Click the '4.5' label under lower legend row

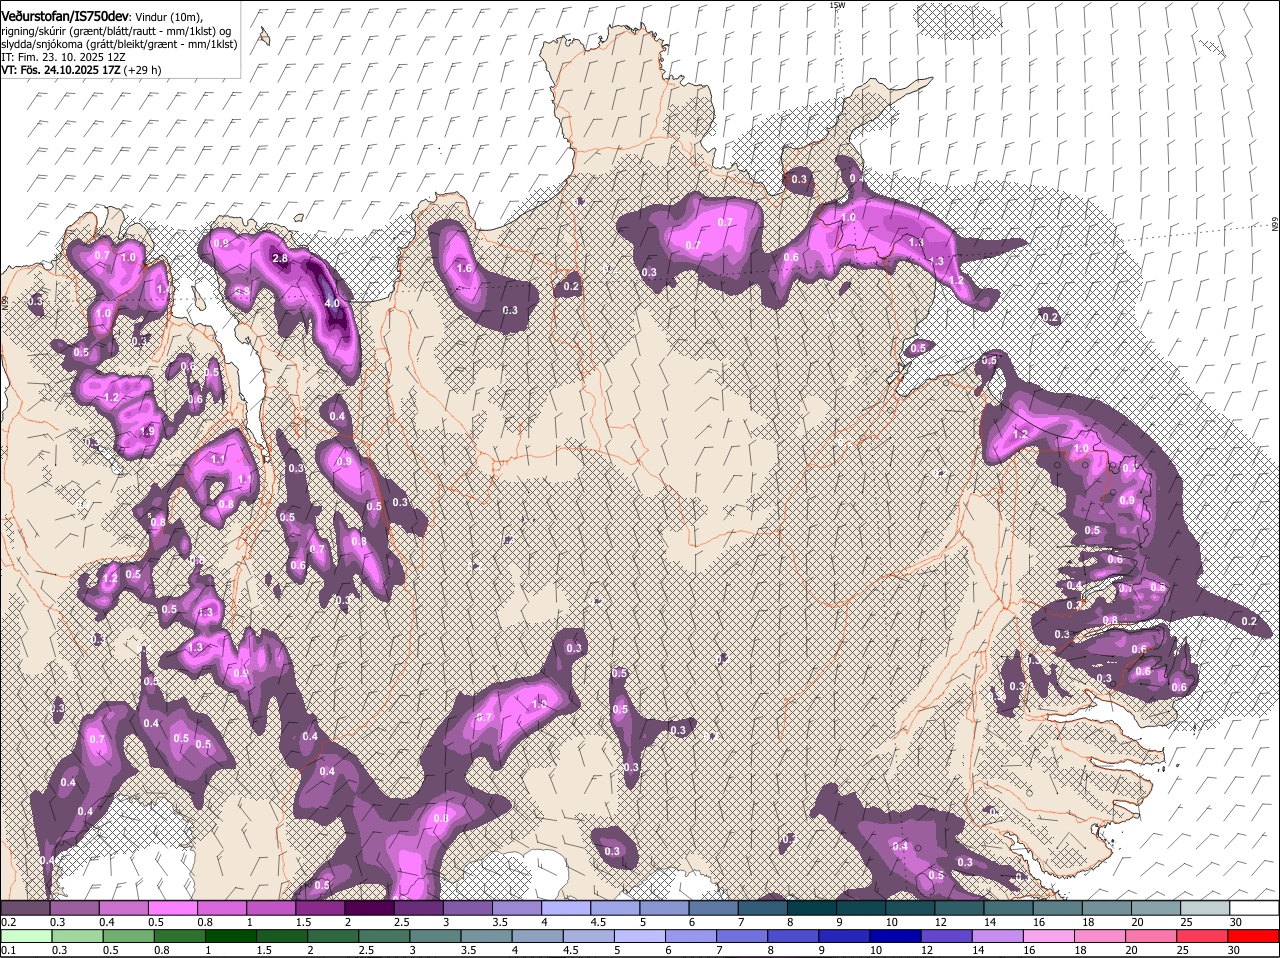[x=571, y=950]
